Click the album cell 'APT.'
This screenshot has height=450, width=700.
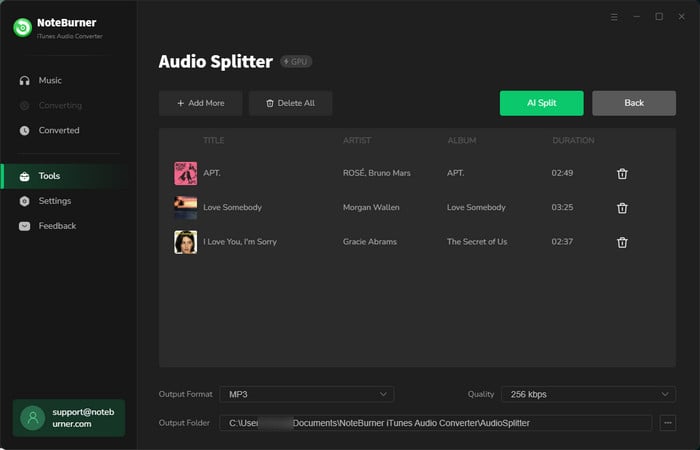(455, 173)
